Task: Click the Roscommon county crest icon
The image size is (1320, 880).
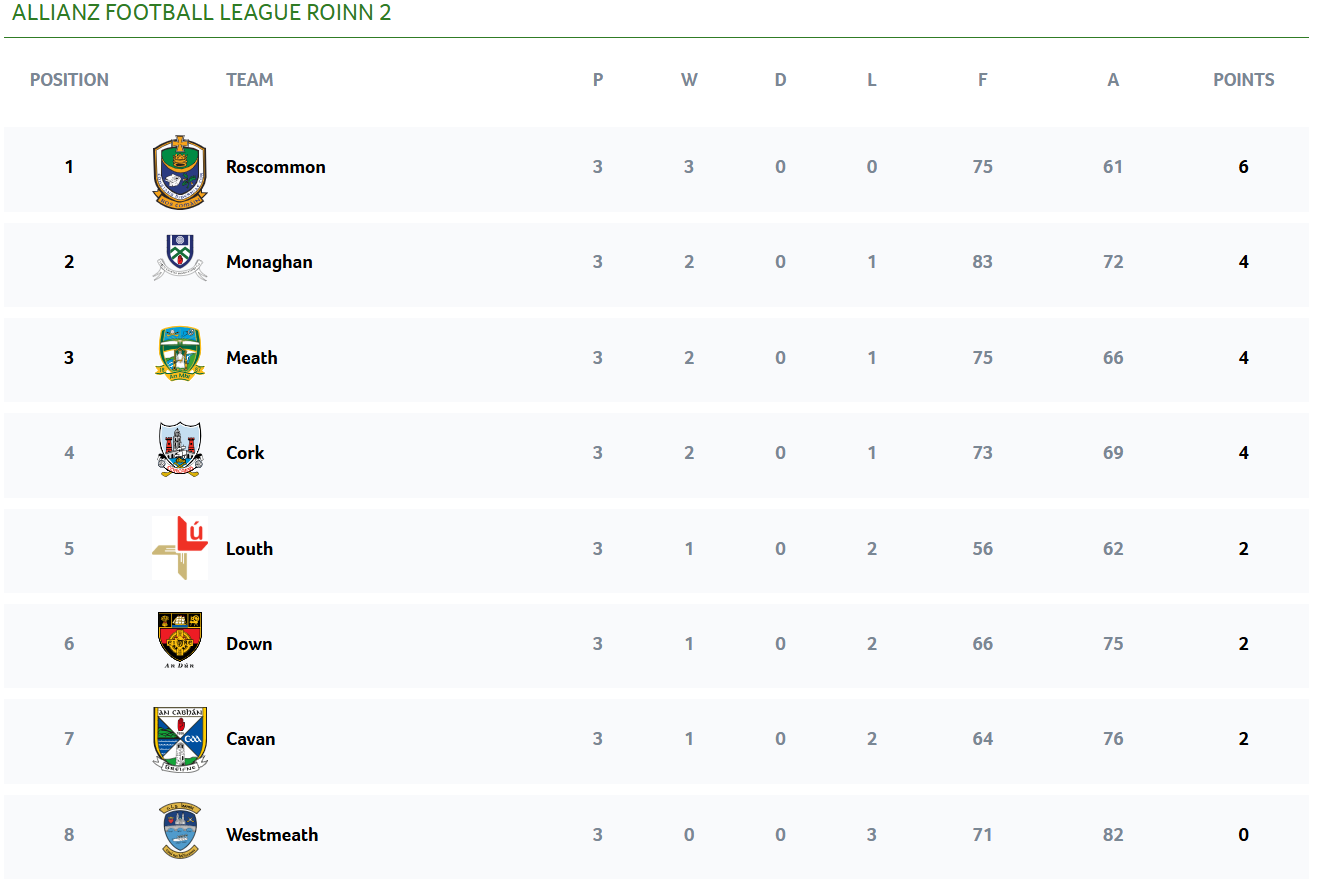Action: 180,170
